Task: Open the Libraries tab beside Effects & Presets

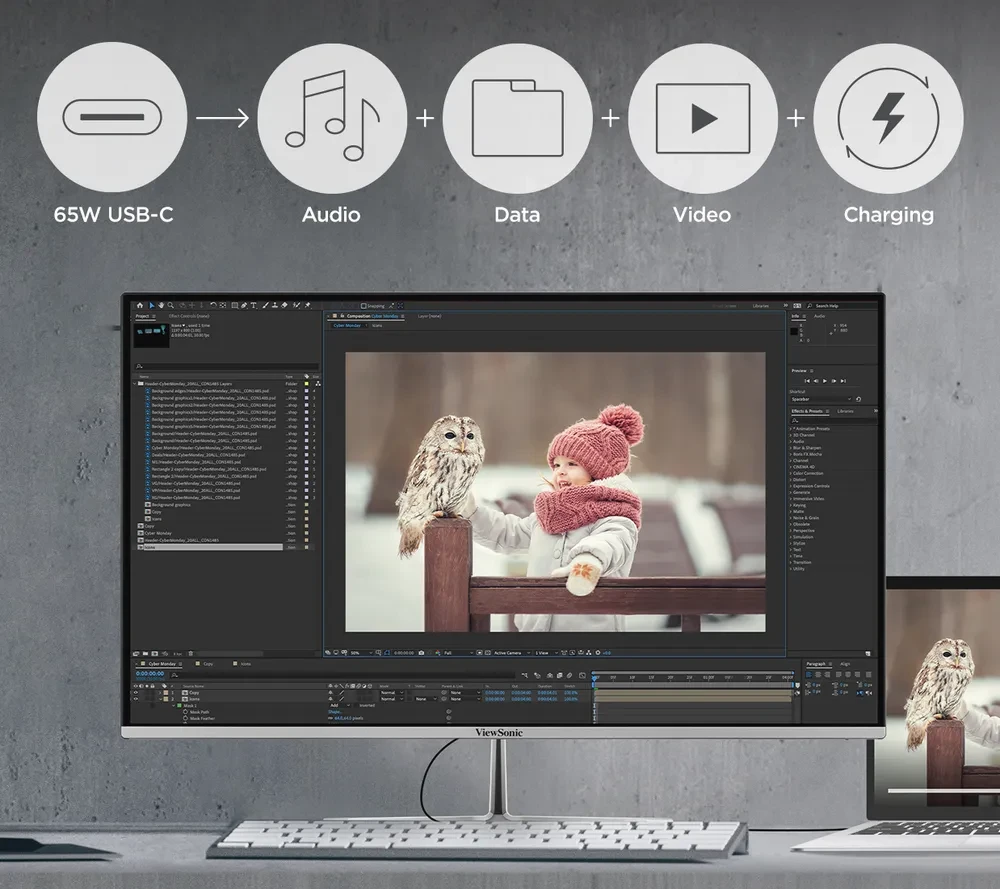Action: (x=845, y=411)
